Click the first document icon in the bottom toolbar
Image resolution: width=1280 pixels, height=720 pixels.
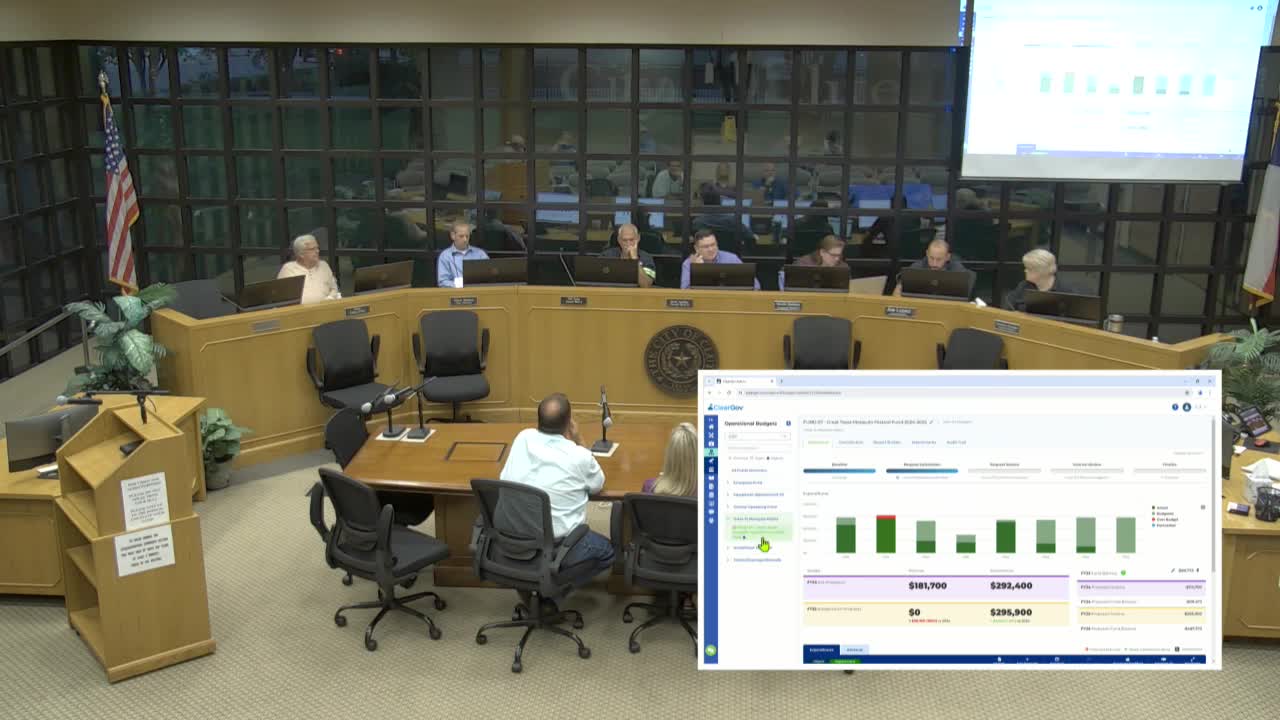pyautogui.click(x=999, y=660)
